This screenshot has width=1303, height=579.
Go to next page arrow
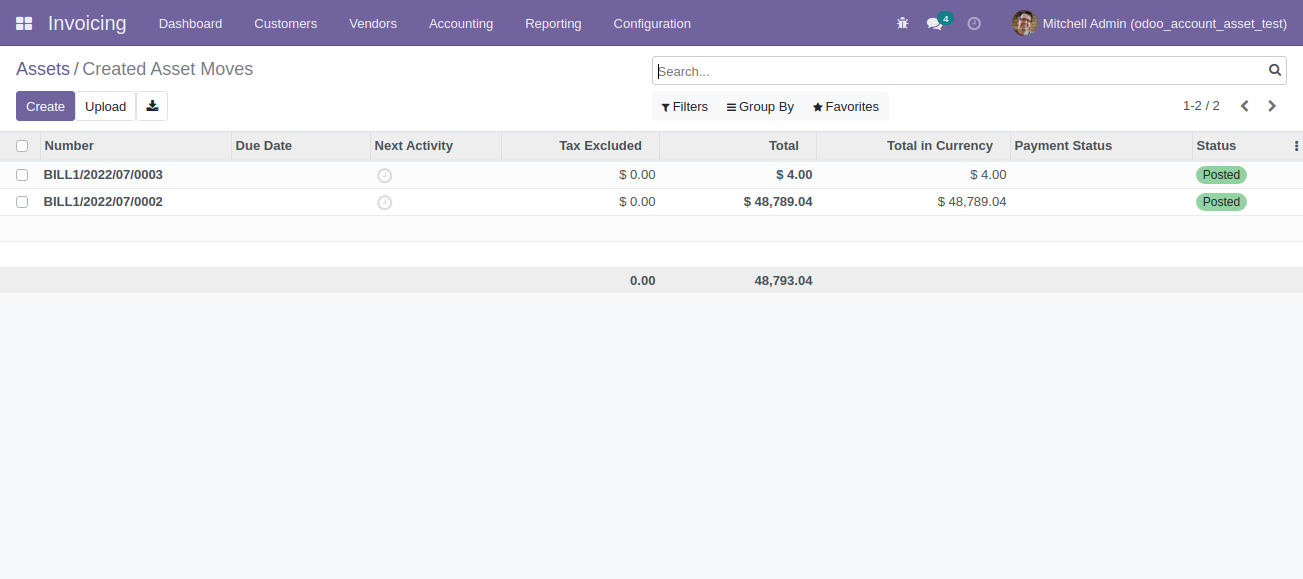(x=1272, y=106)
